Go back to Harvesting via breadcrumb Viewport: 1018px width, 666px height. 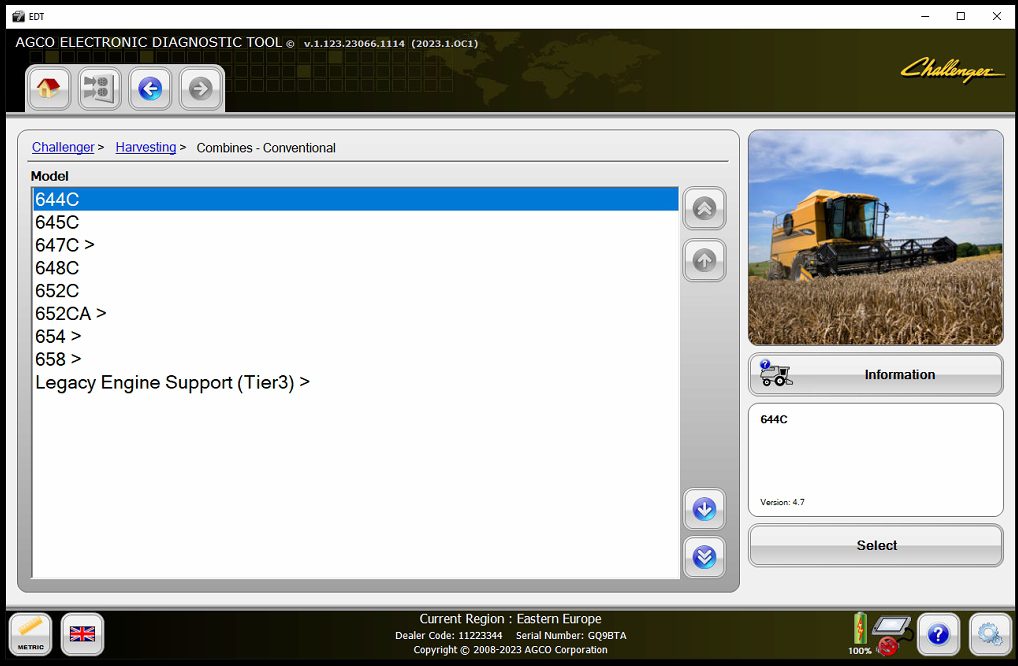tap(145, 147)
